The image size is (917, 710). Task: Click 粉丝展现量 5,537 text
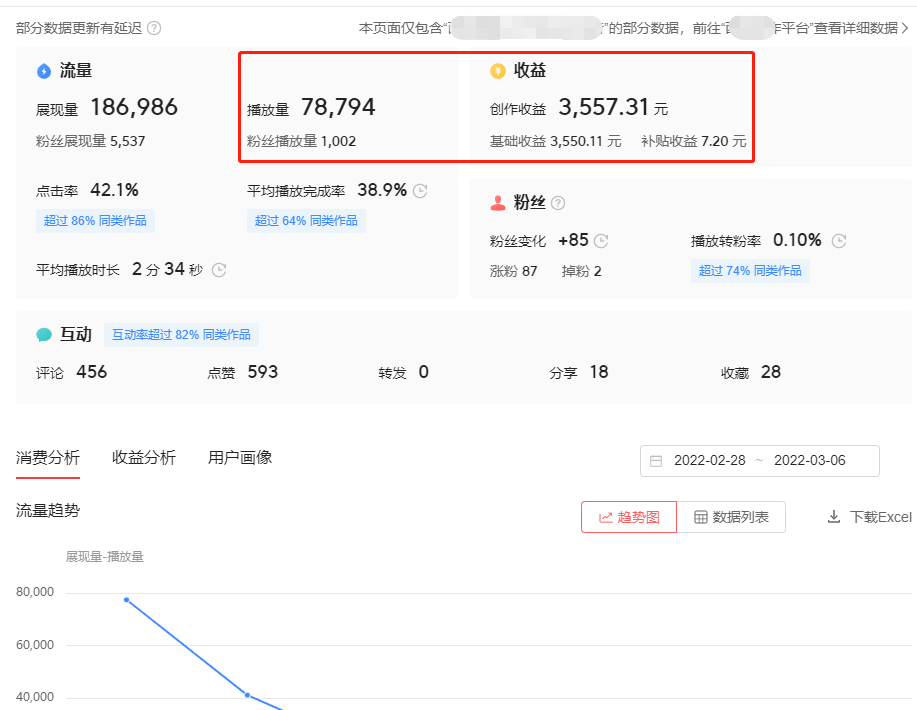pyautogui.click(x=91, y=141)
